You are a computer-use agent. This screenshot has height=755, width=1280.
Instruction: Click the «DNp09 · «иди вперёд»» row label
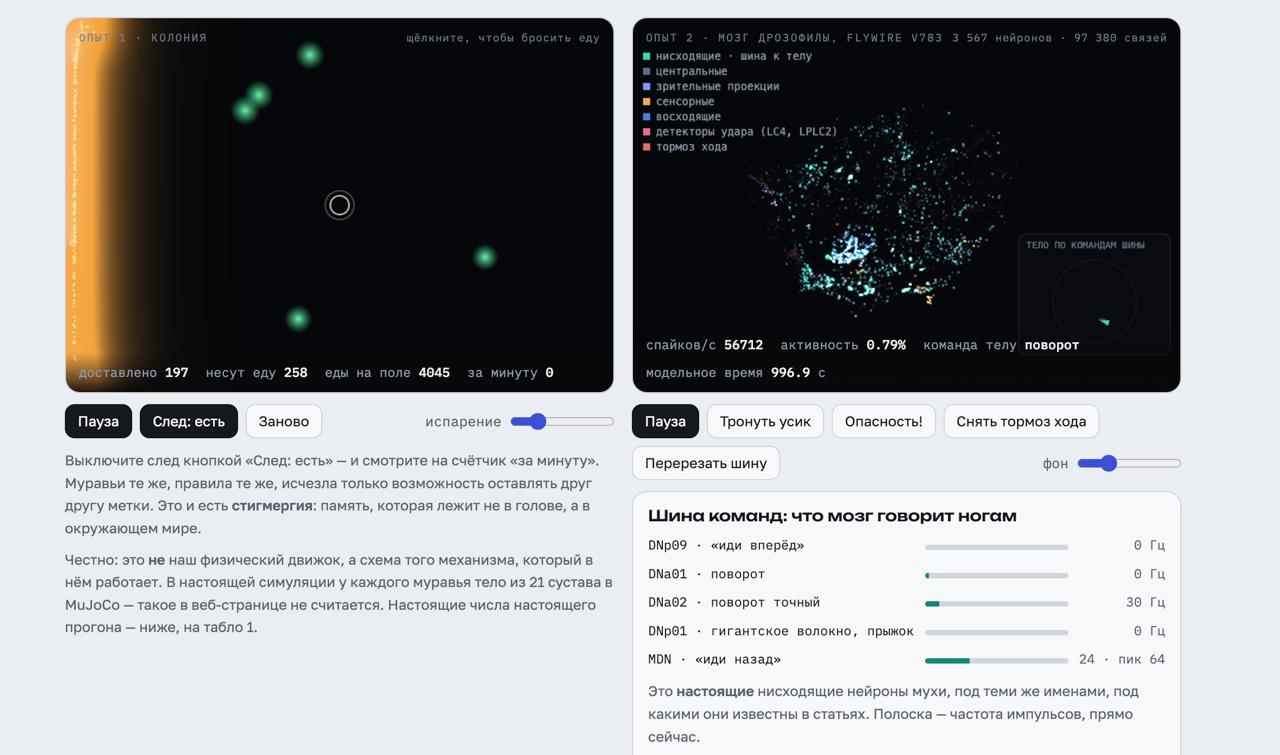(726, 545)
